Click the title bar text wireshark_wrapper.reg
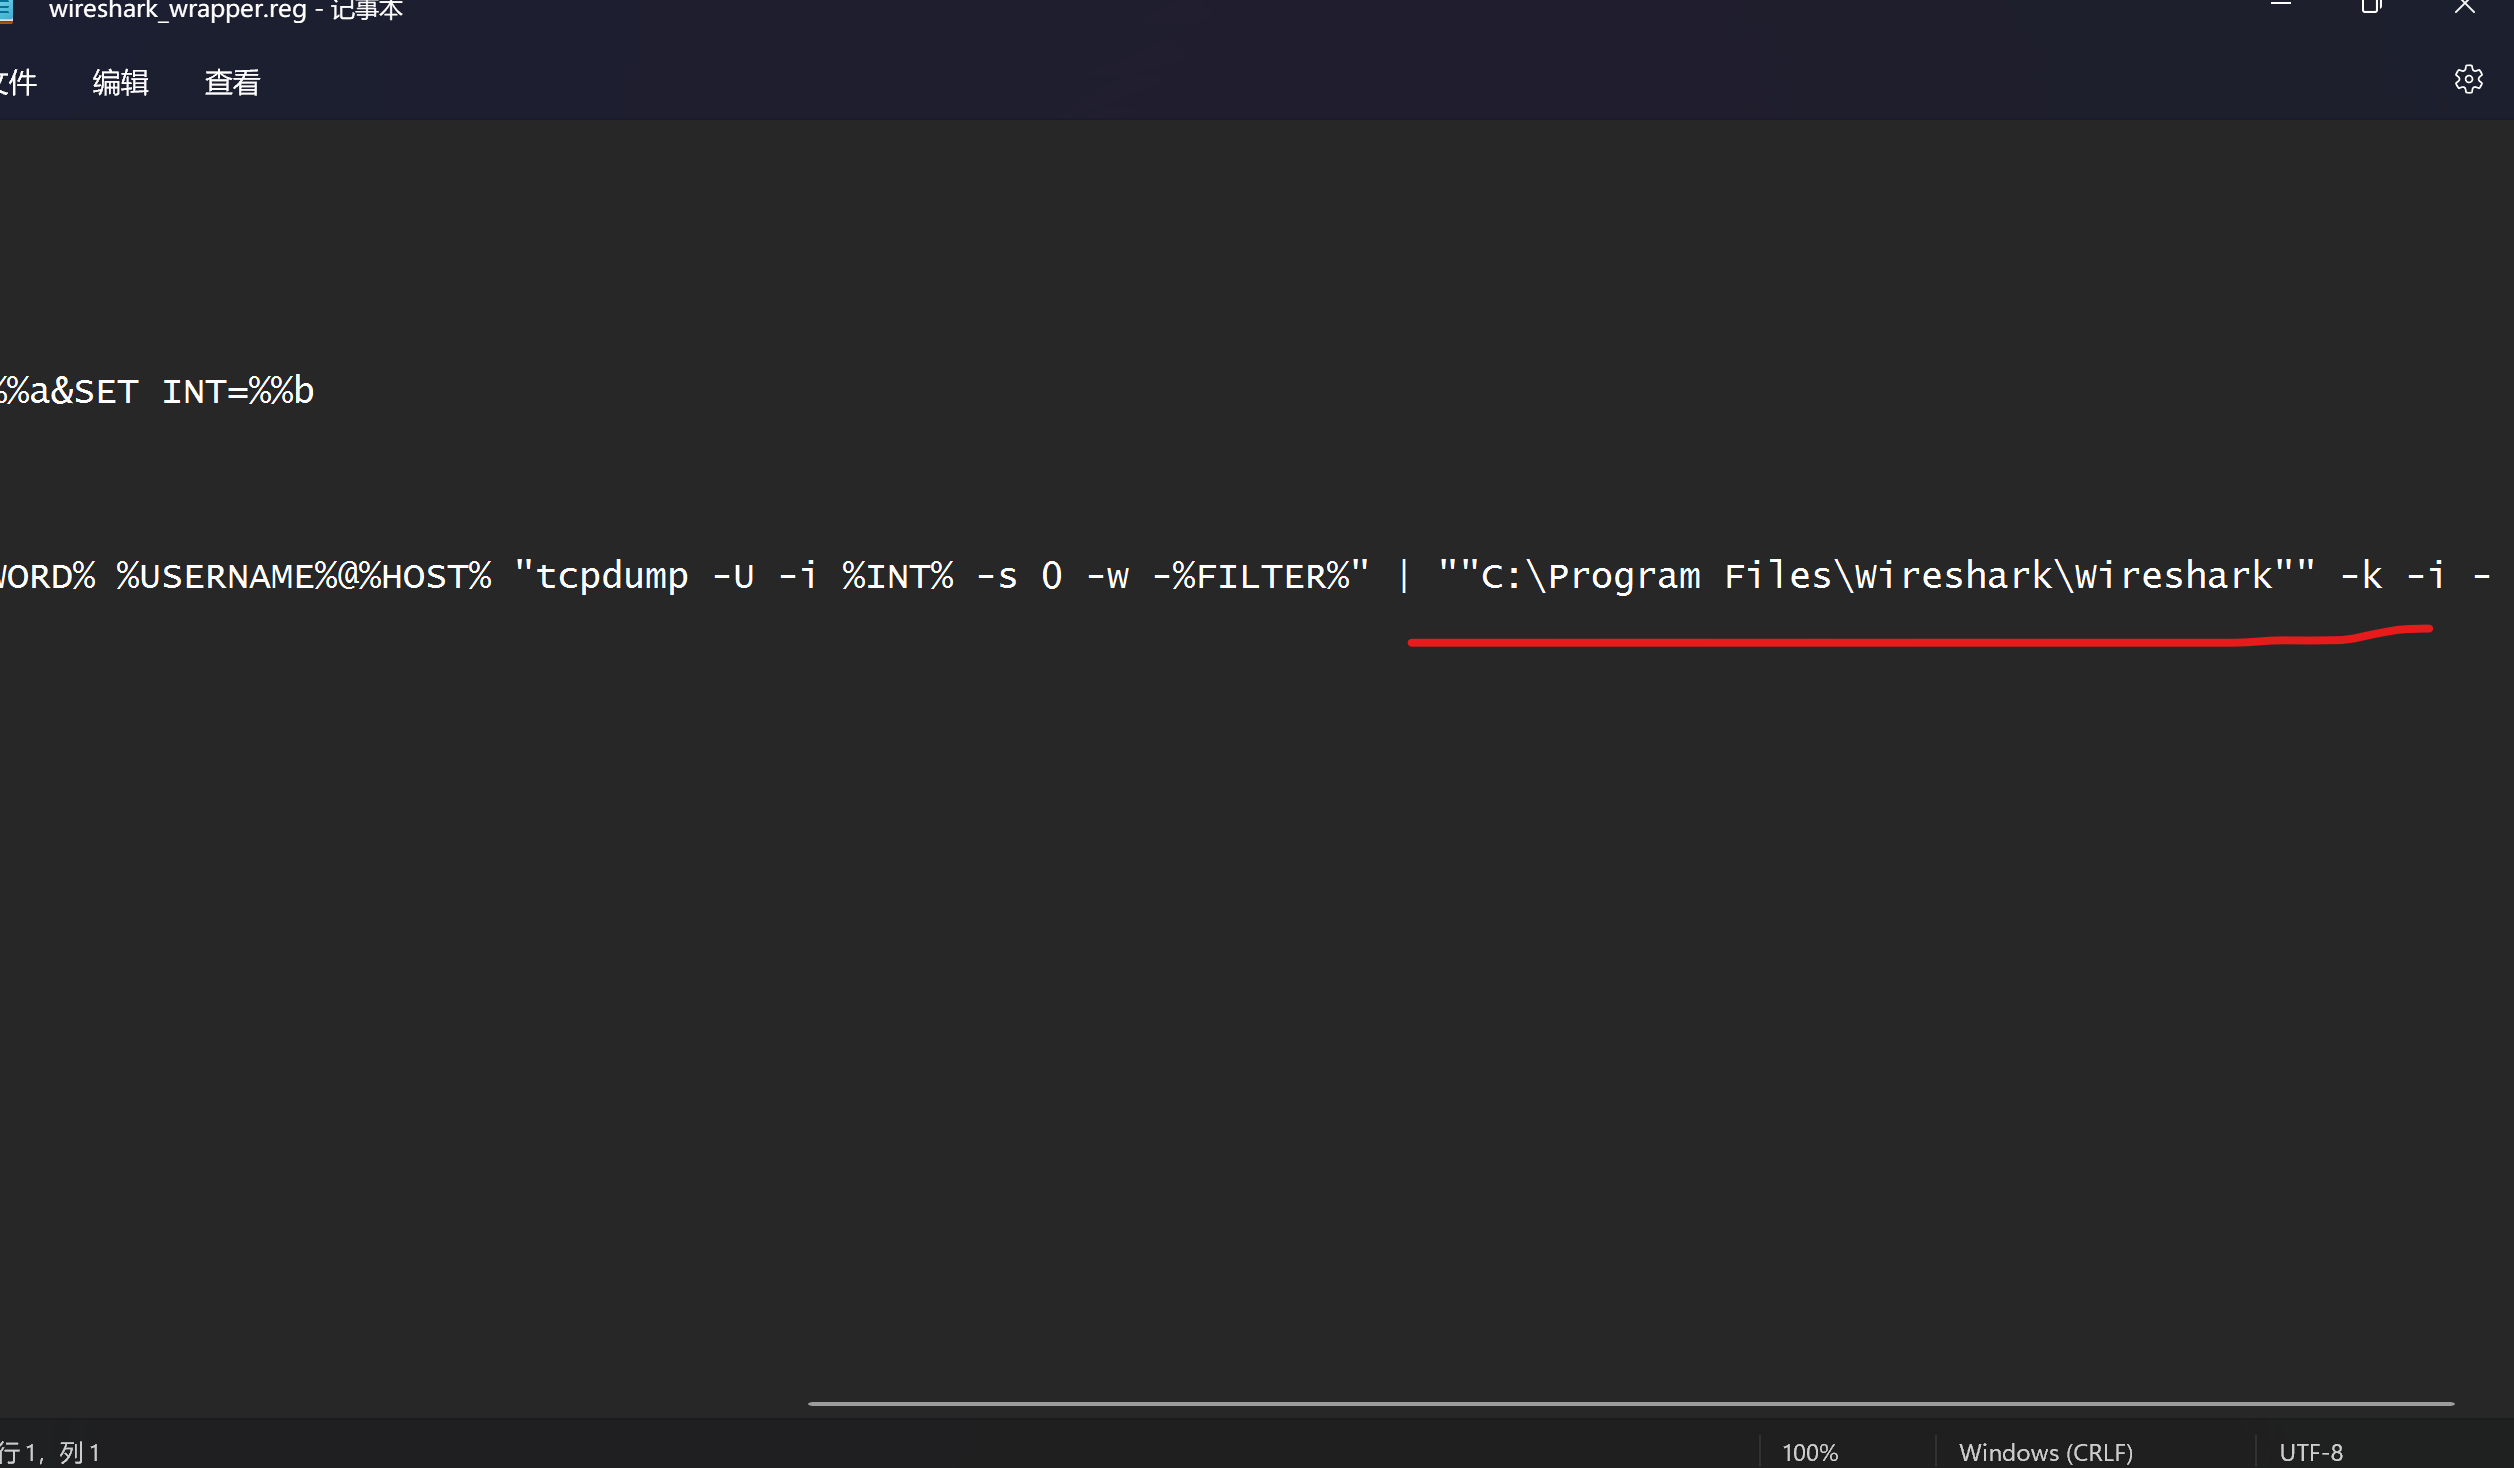 [x=177, y=11]
